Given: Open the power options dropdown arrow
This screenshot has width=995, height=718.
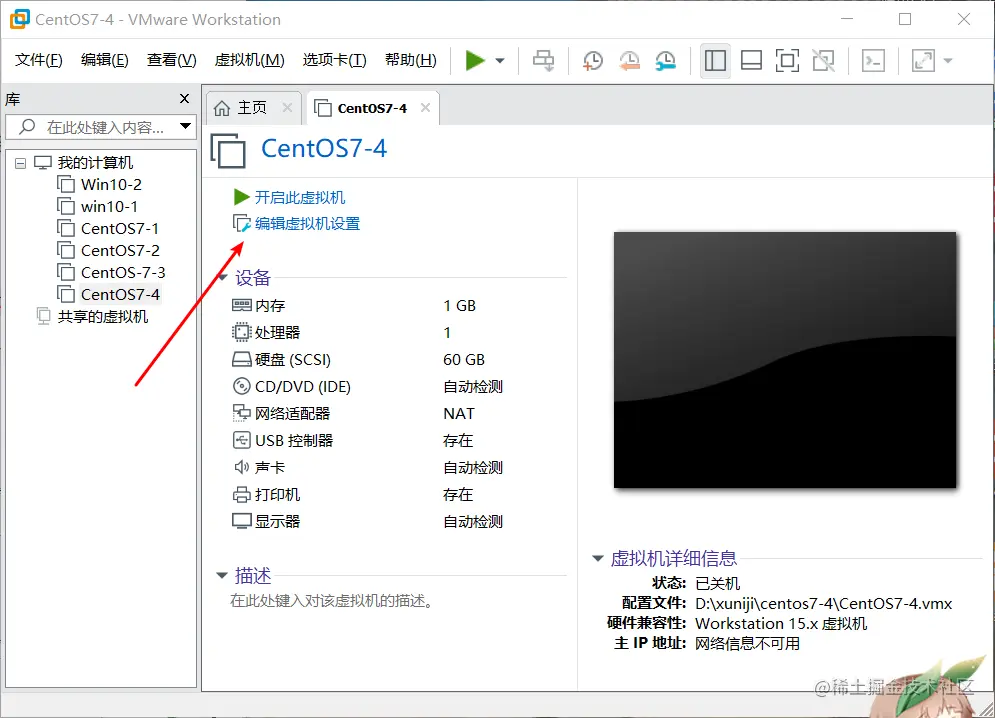Looking at the screenshot, I should pos(500,61).
